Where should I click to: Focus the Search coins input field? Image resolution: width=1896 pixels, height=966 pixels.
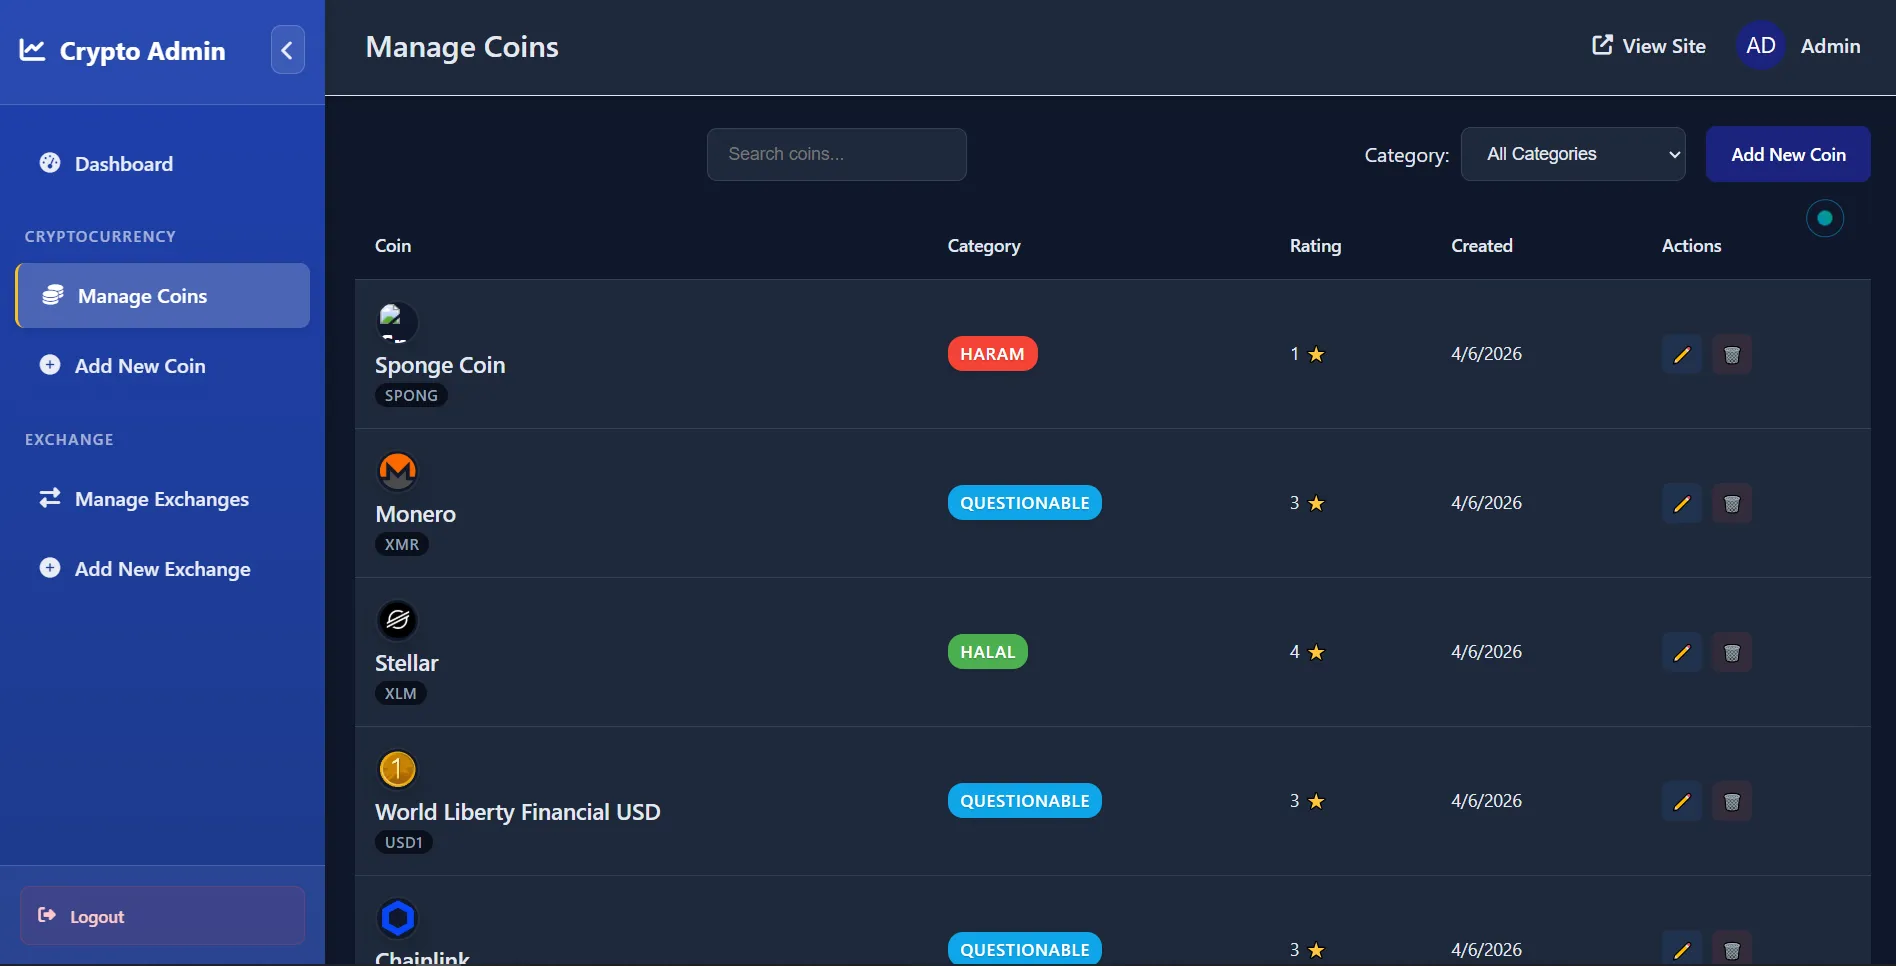[x=837, y=154]
